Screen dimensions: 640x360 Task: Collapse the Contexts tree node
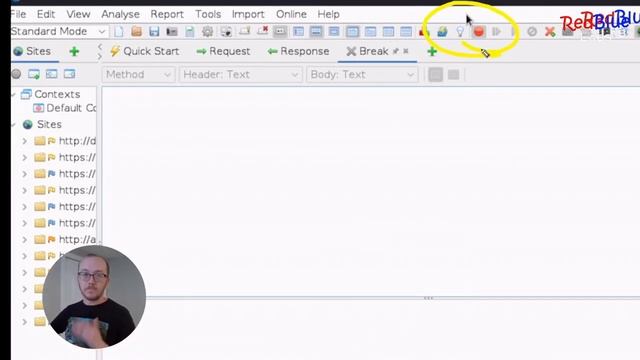[x=13, y=94]
